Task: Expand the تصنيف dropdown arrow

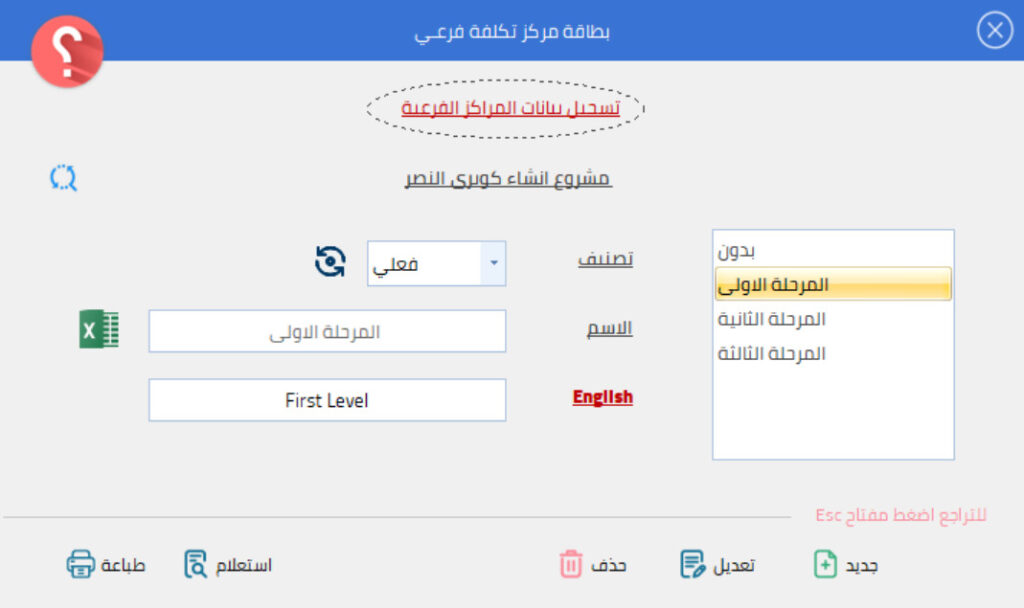Action: [493, 264]
